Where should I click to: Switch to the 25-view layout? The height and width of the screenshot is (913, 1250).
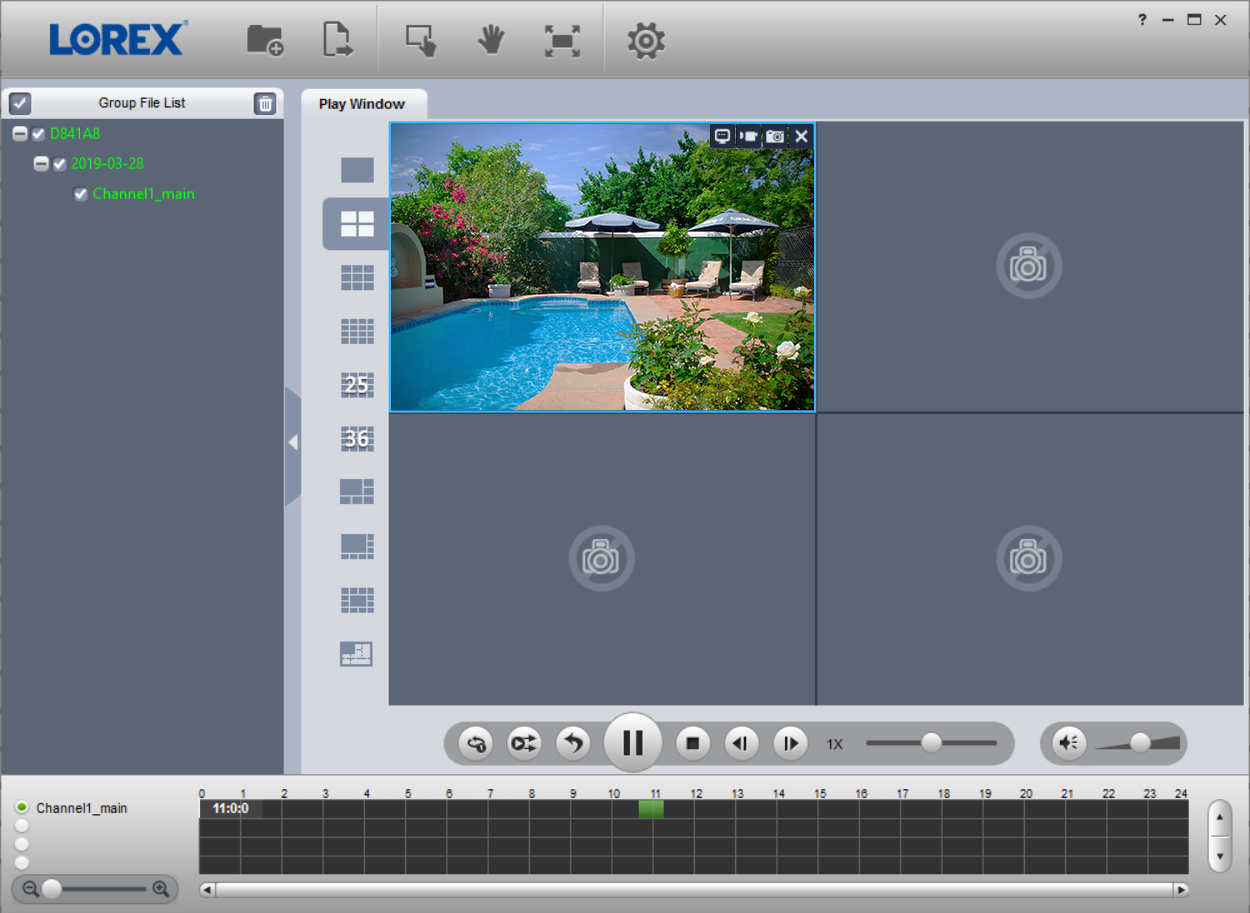click(357, 385)
